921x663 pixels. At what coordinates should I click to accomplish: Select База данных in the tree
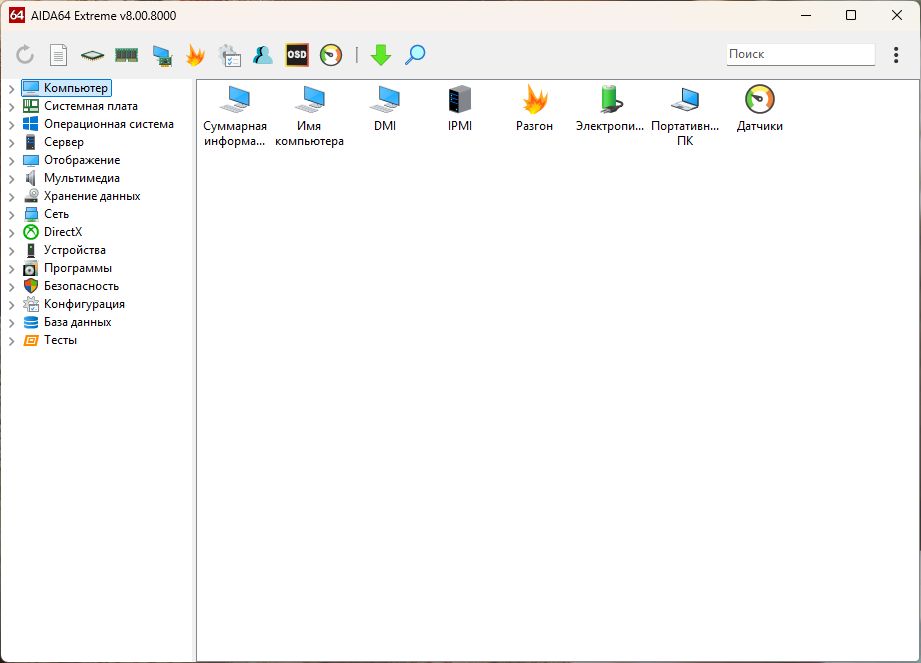[x=67, y=322]
